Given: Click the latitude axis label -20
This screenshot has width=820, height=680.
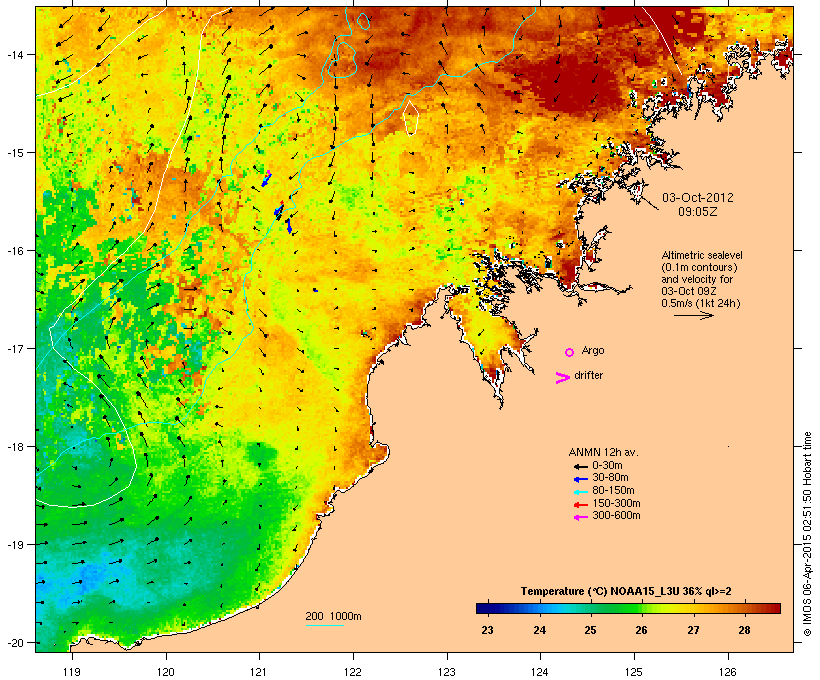Looking at the screenshot, I should click(x=14, y=643).
